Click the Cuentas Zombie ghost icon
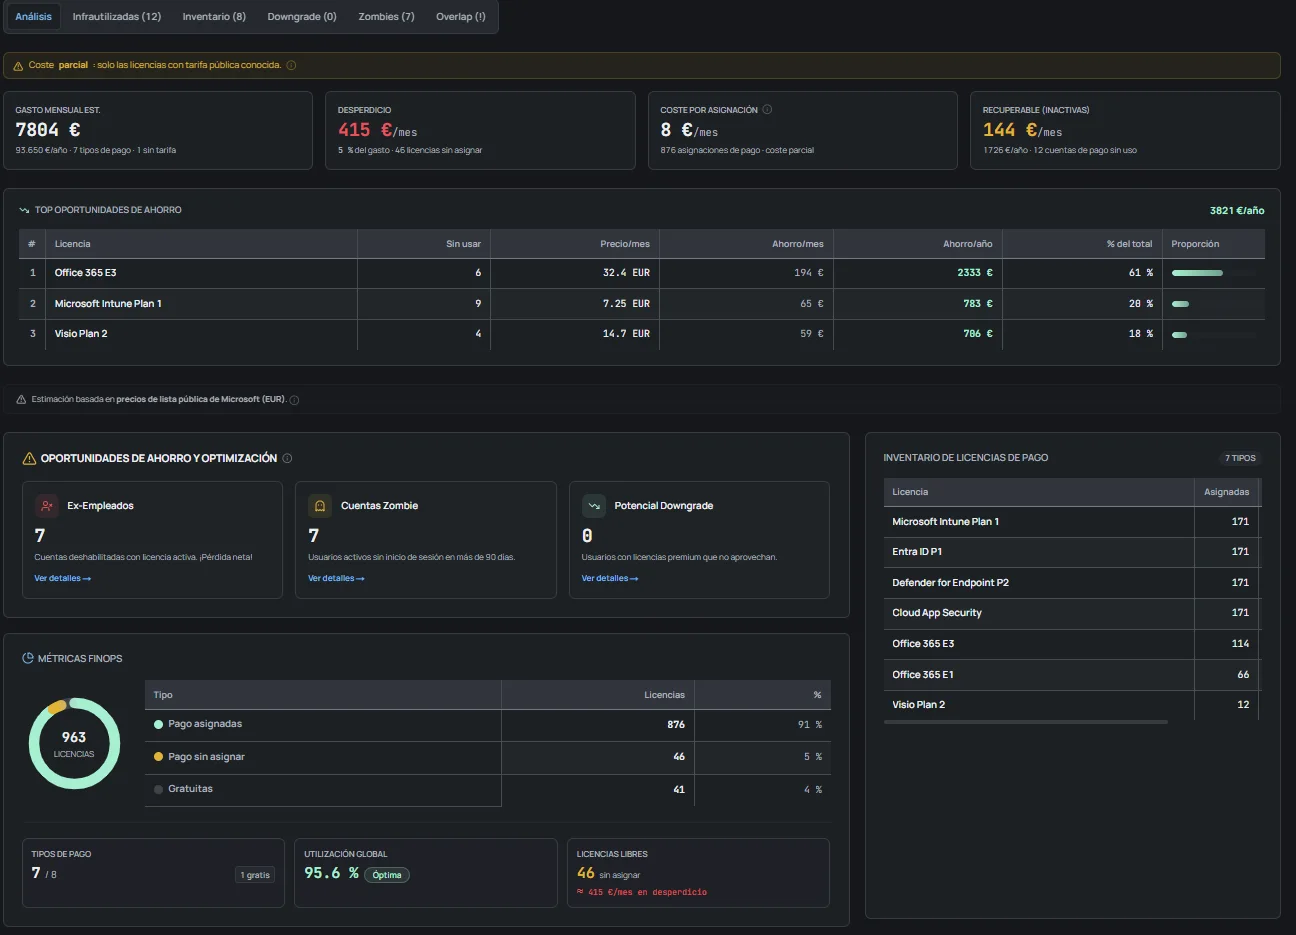The width and height of the screenshot is (1296, 935). 320,506
